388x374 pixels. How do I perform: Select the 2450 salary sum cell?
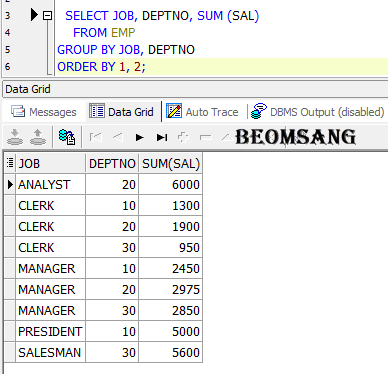[170, 268]
